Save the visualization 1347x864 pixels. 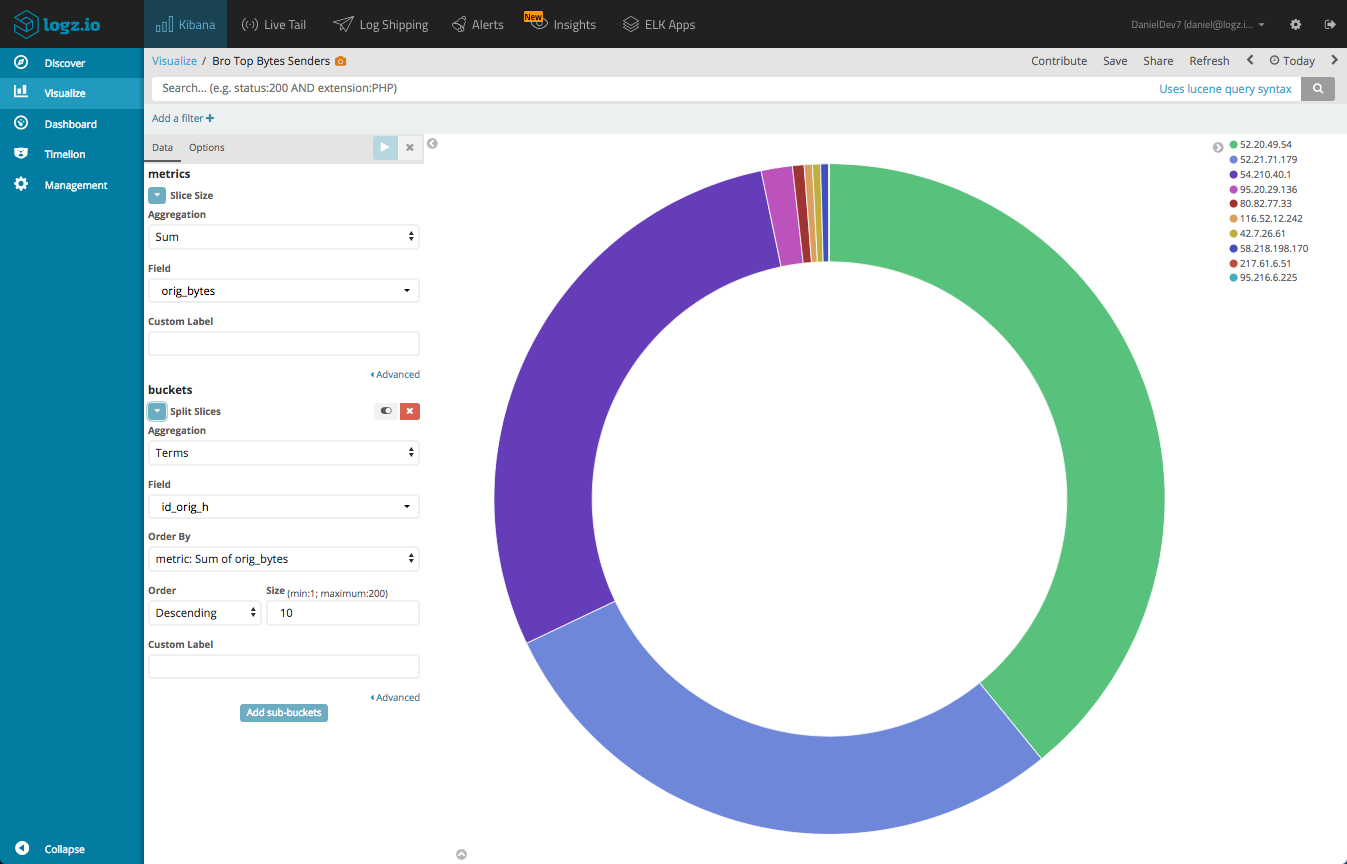tap(1115, 61)
